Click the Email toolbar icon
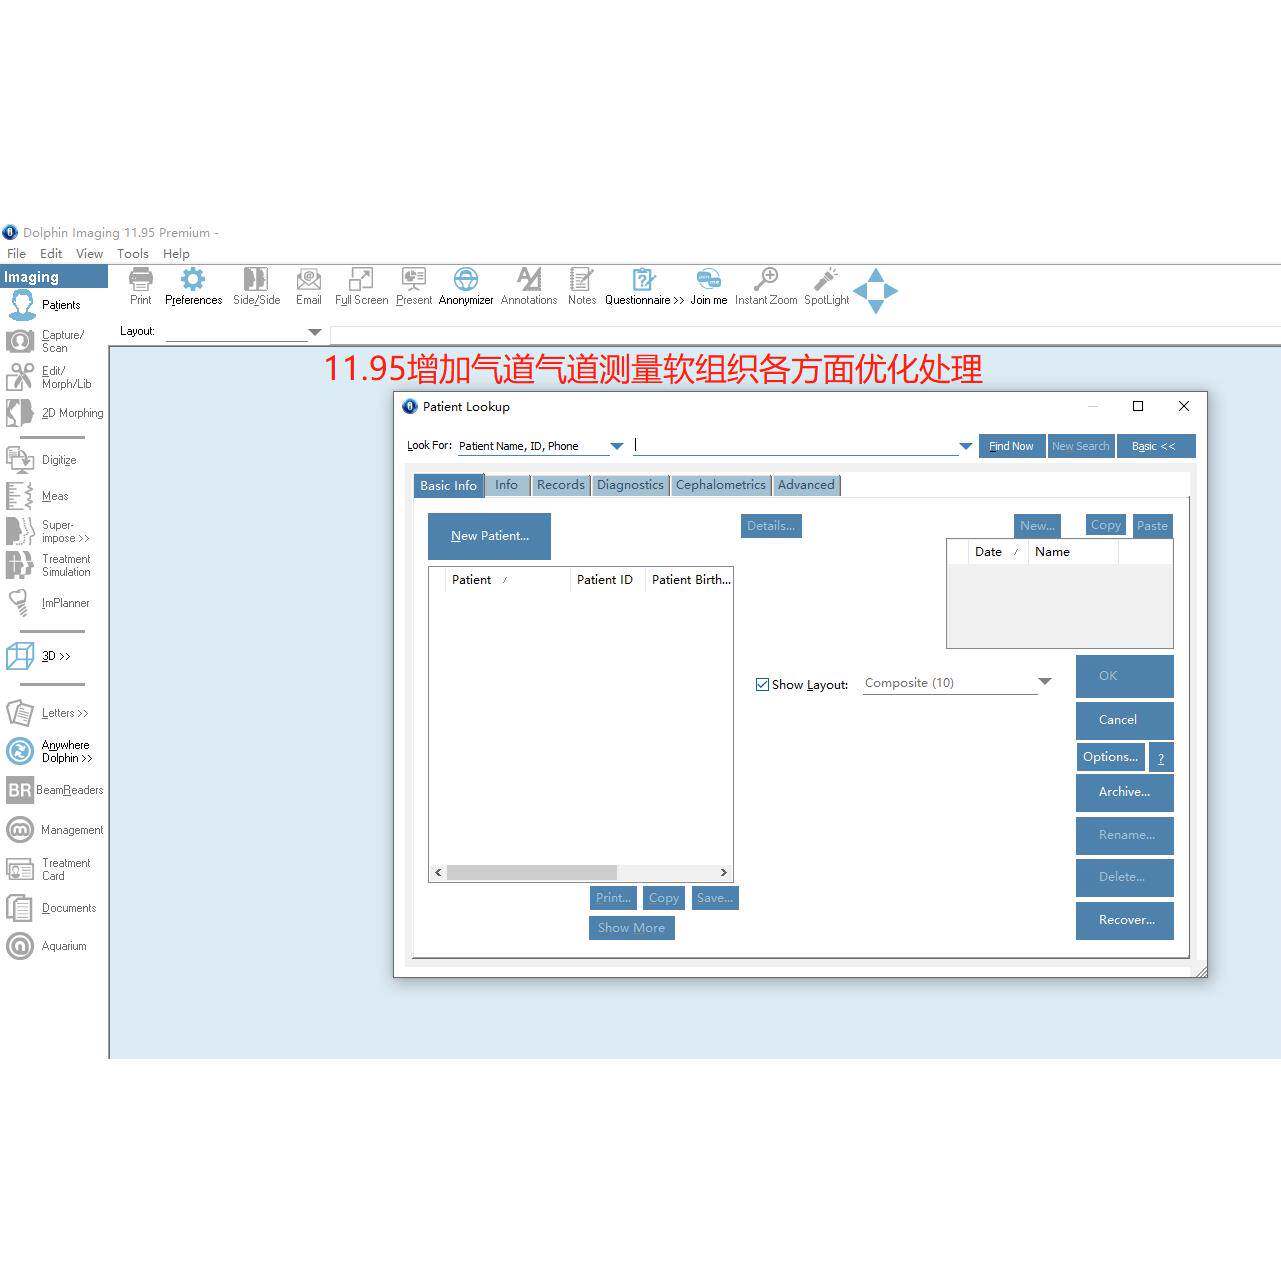 (x=309, y=286)
